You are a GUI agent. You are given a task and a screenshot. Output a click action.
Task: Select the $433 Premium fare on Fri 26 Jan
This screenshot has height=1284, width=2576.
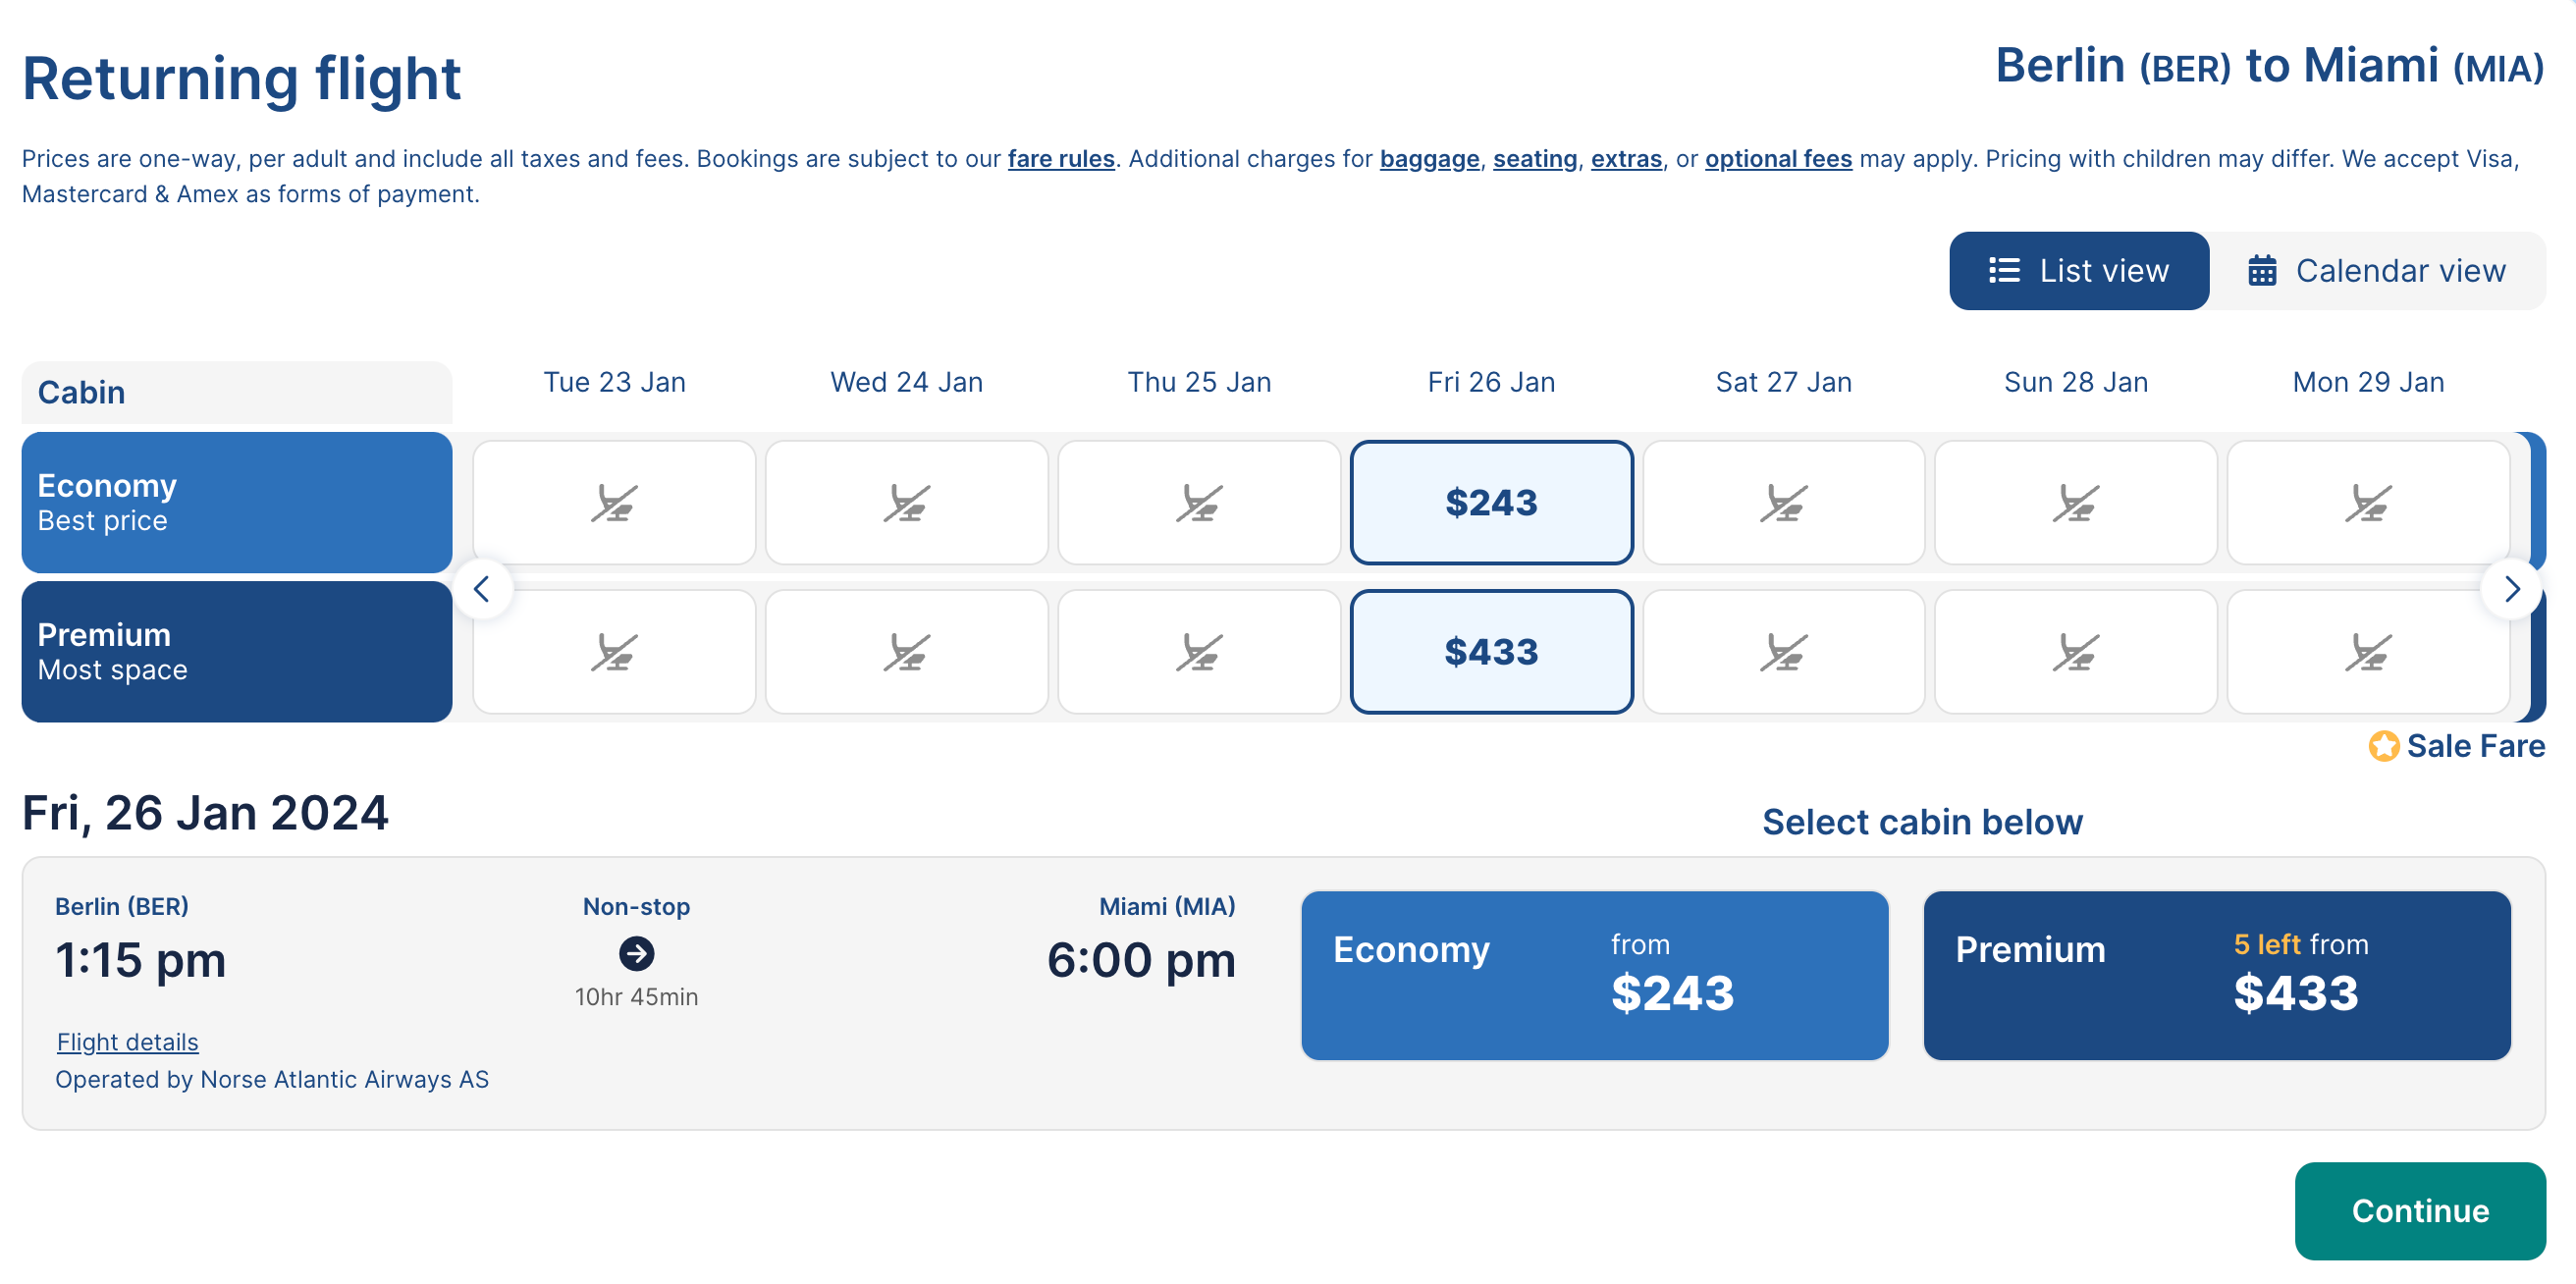click(x=1491, y=652)
